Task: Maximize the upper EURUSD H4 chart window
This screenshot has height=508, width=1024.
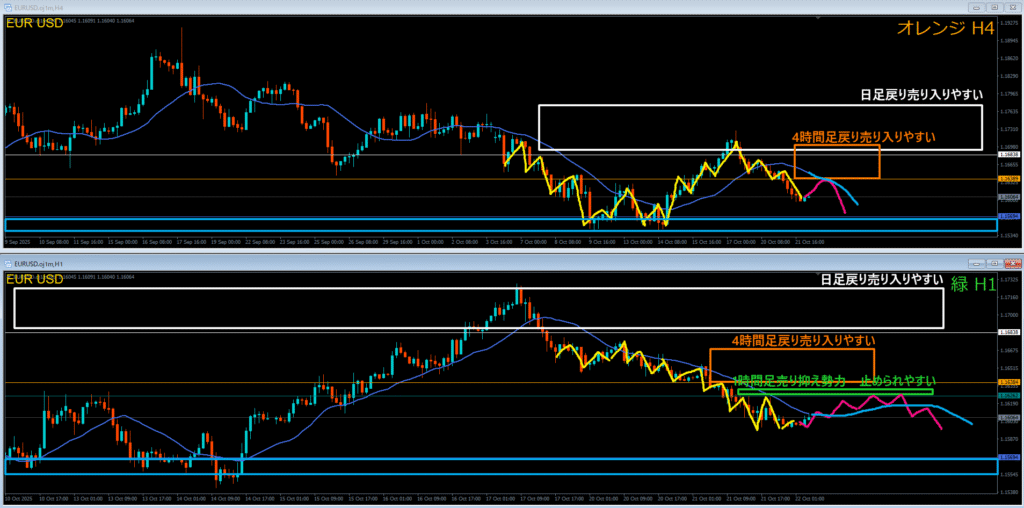Action: (x=995, y=6)
